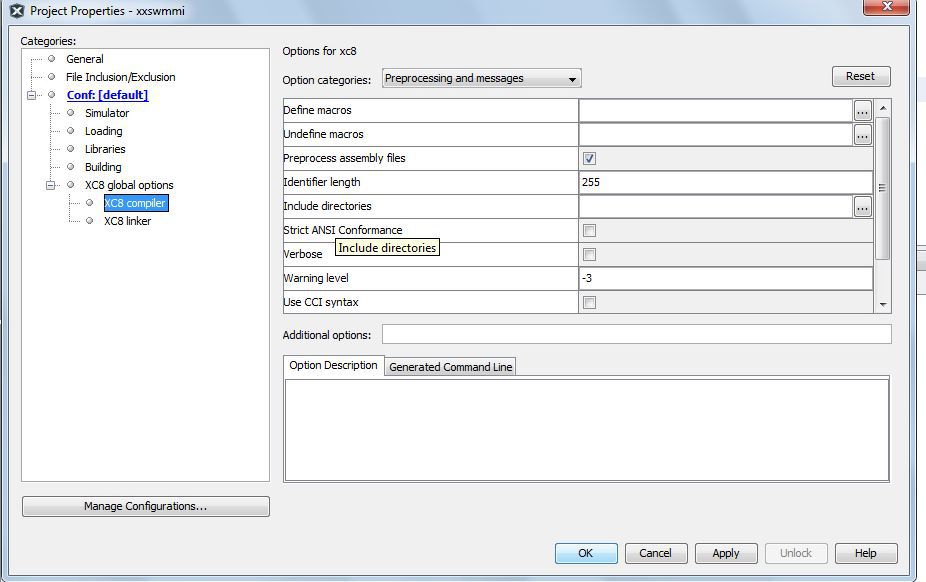Close the Project Properties dialog
Screen dimensions: 926x582
886,6
